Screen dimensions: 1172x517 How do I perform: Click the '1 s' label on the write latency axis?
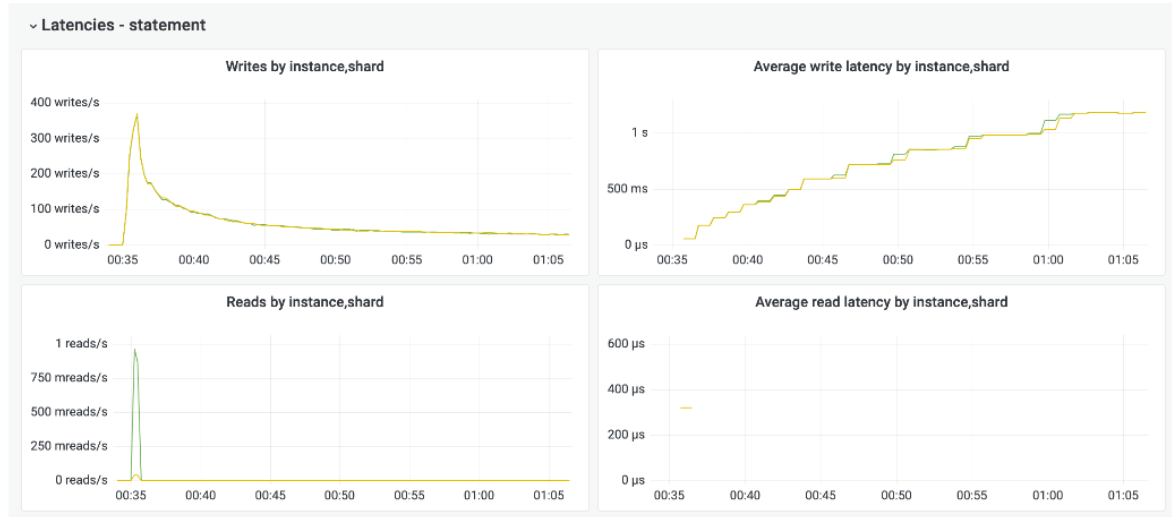[x=638, y=133]
